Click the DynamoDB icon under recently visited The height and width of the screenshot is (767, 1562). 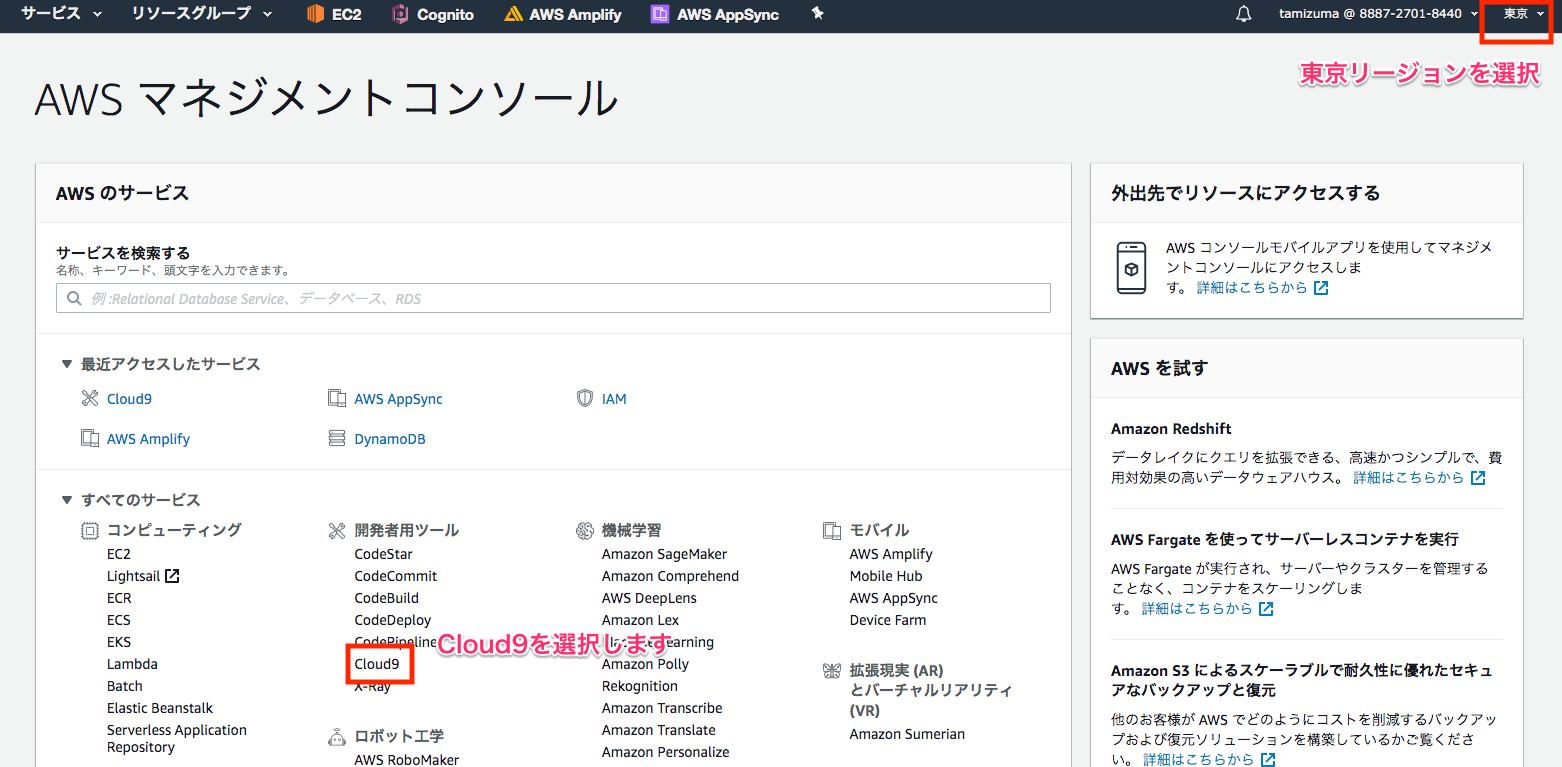click(337, 438)
